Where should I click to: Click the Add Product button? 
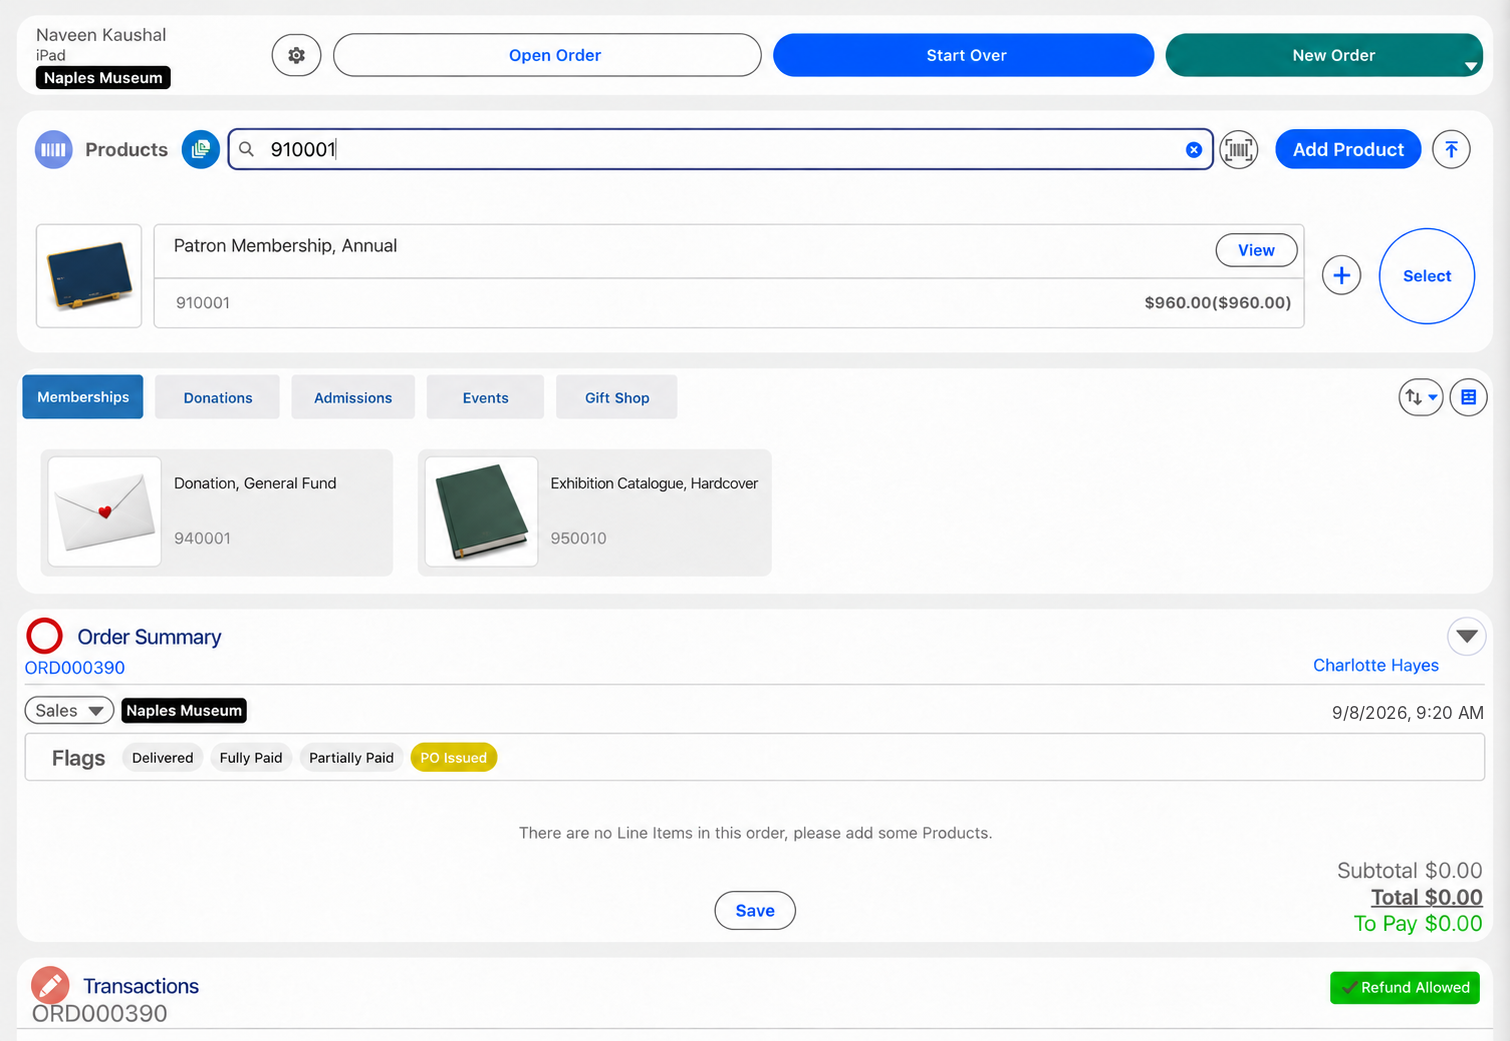click(x=1348, y=150)
